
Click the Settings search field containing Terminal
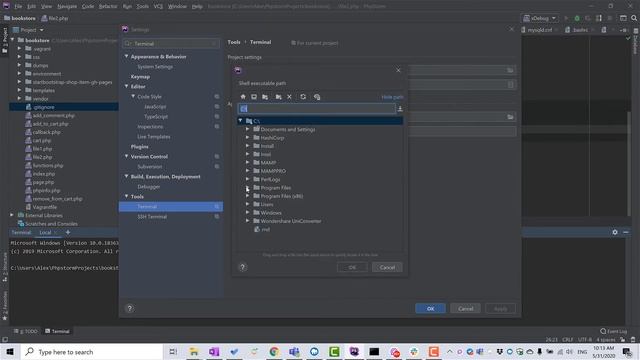click(x=171, y=43)
